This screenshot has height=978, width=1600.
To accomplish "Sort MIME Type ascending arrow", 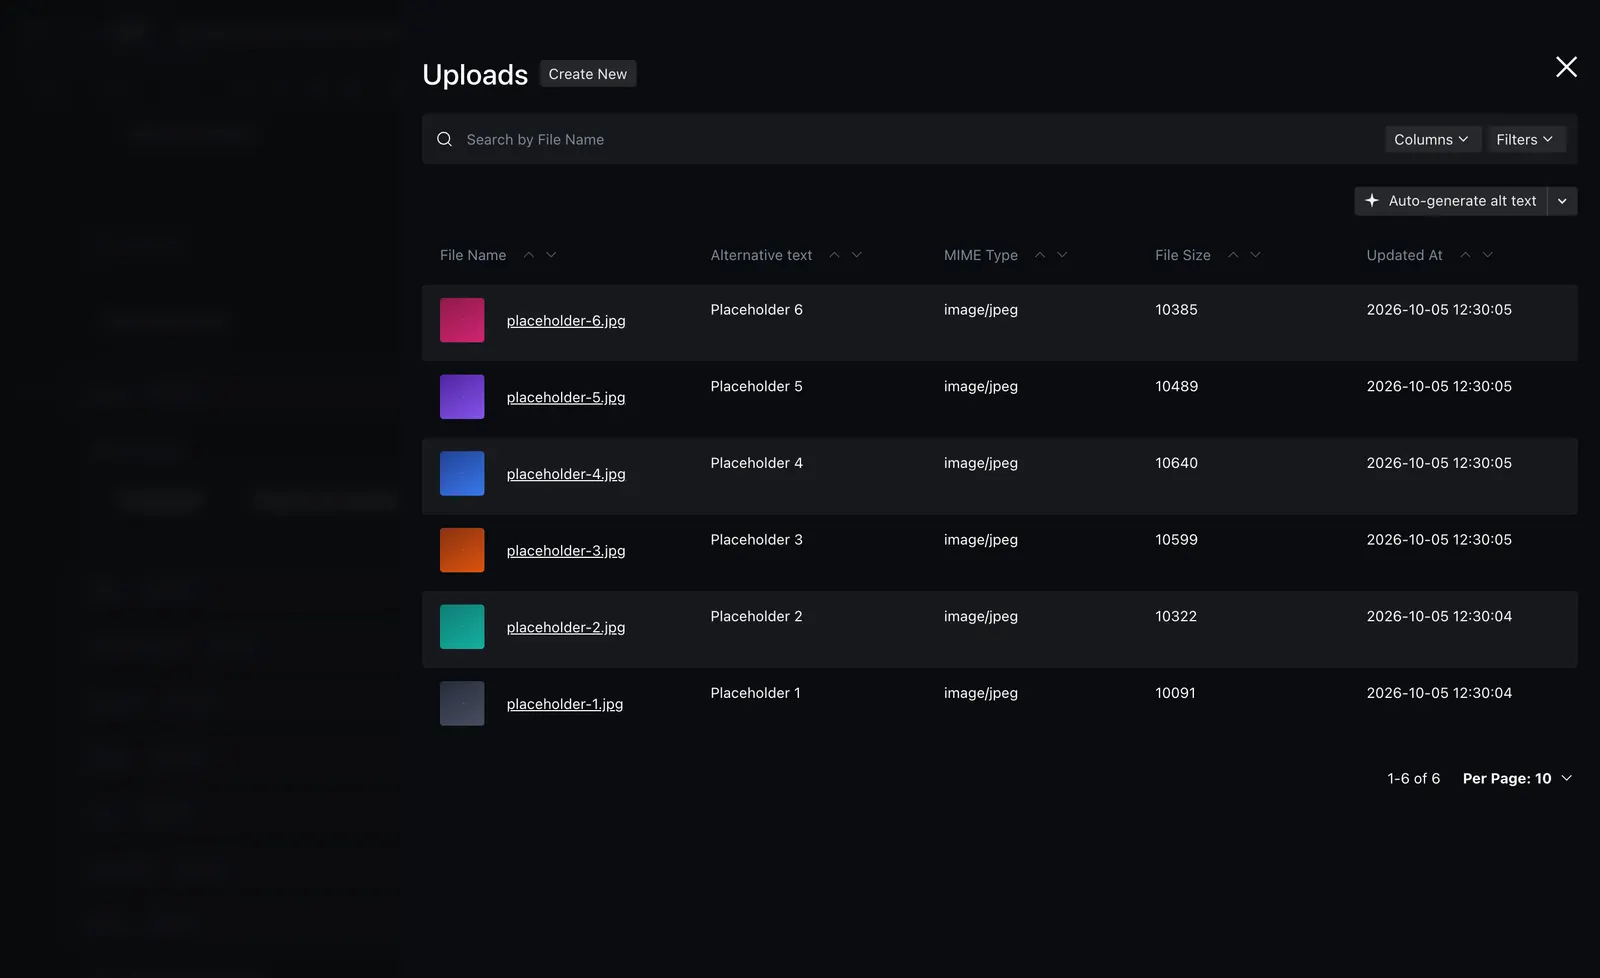I will (x=1040, y=255).
